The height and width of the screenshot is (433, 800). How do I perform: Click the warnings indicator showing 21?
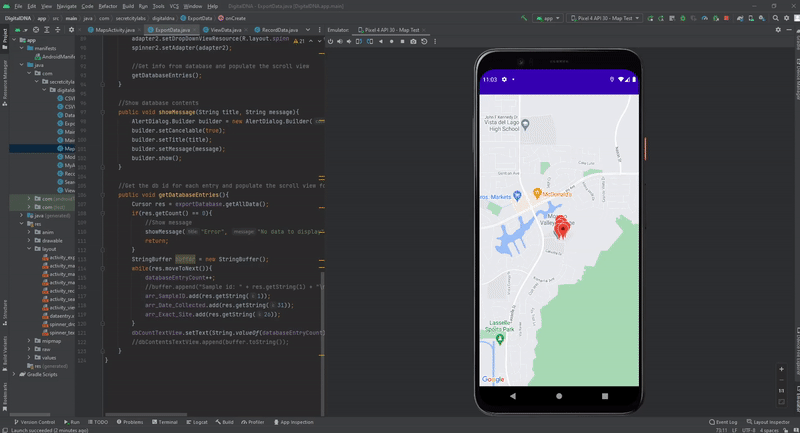(299, 41)
